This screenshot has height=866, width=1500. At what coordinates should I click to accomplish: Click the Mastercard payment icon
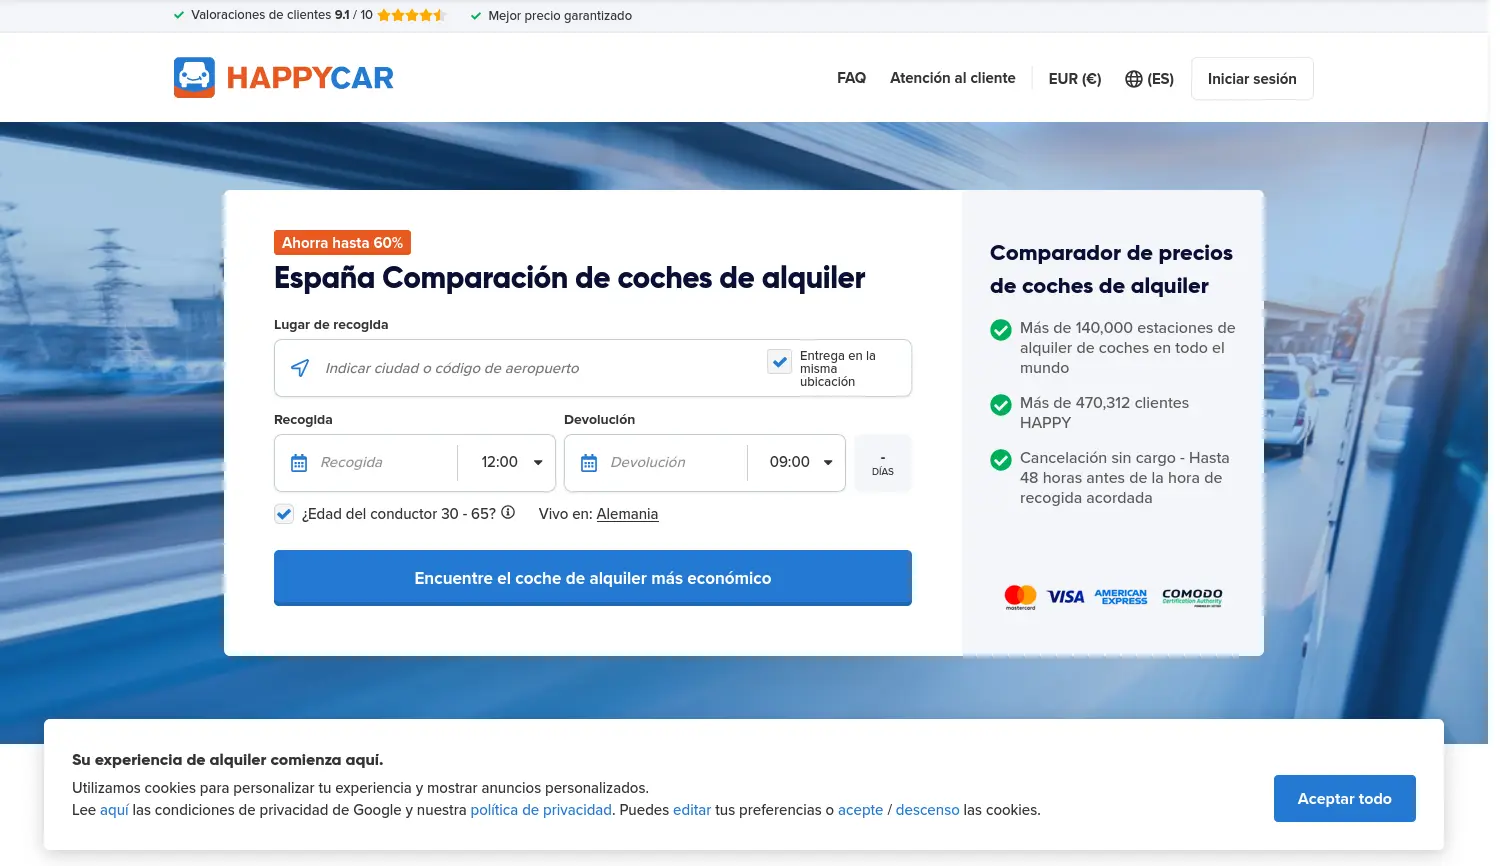[1020, 596]
